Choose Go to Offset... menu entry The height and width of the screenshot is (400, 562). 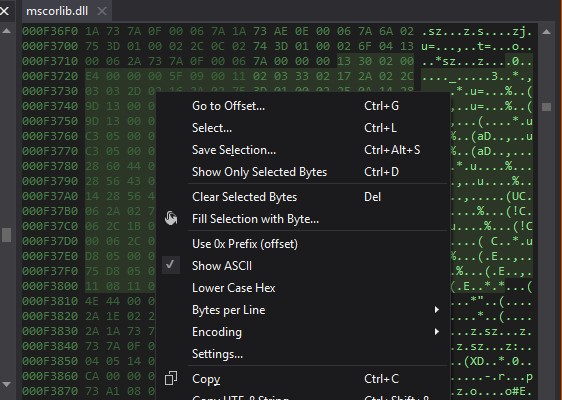click(x=303, y=106)
